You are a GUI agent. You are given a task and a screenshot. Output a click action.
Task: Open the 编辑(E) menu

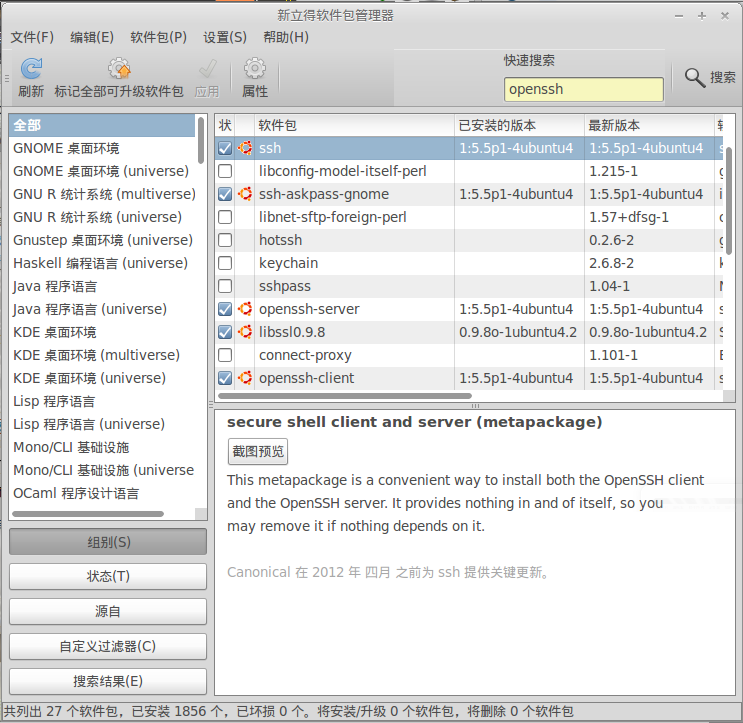click(92, 37)
